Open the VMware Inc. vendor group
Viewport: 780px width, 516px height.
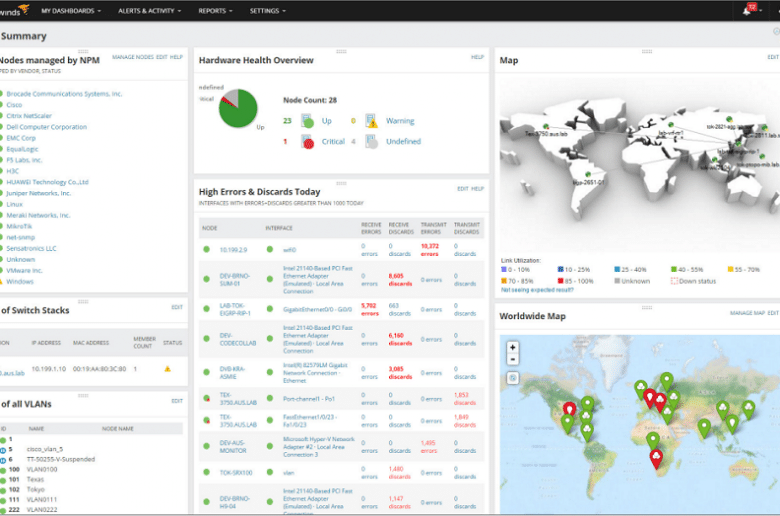coord(24,270)
